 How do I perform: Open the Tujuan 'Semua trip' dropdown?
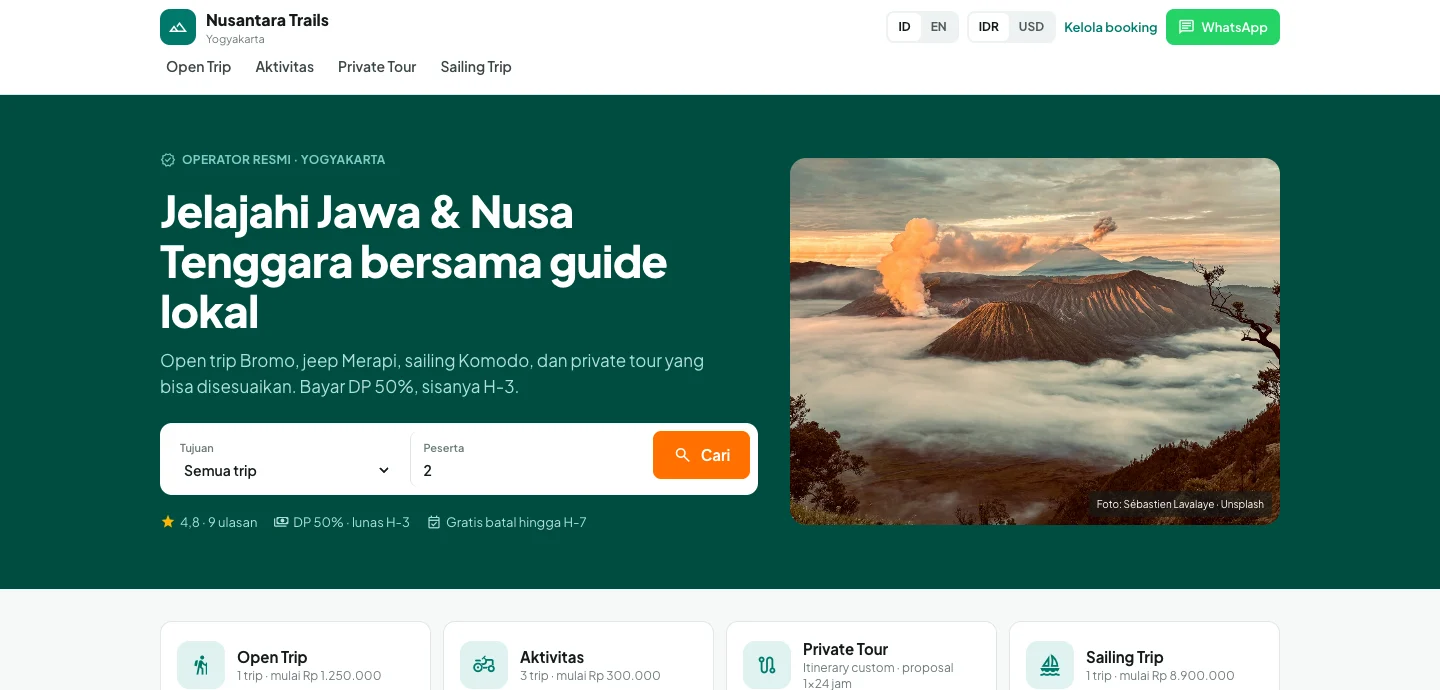tap(287, 471)
